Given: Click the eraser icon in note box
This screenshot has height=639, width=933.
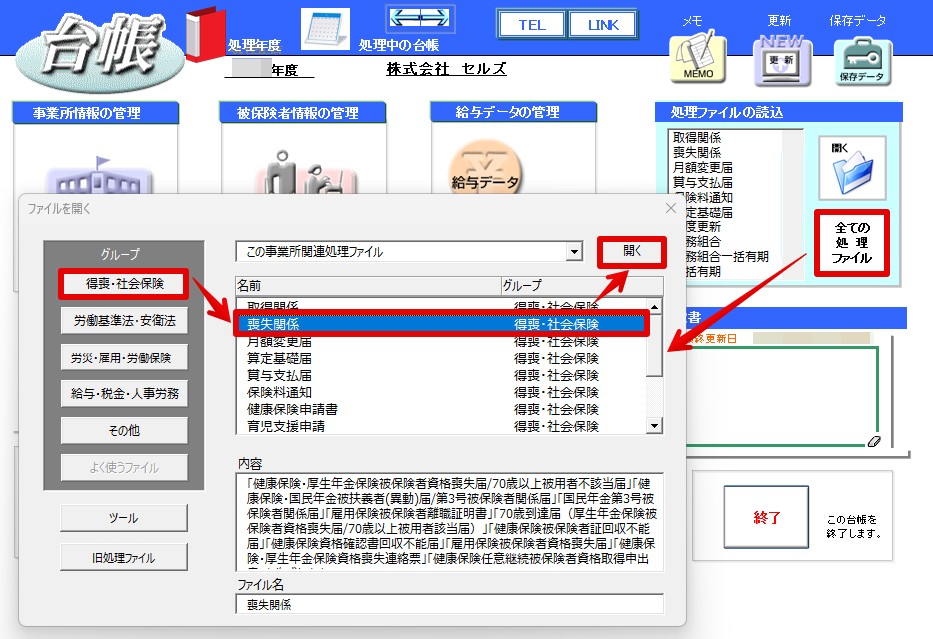Looking at the screenshot, I should [x=873, y=441].
